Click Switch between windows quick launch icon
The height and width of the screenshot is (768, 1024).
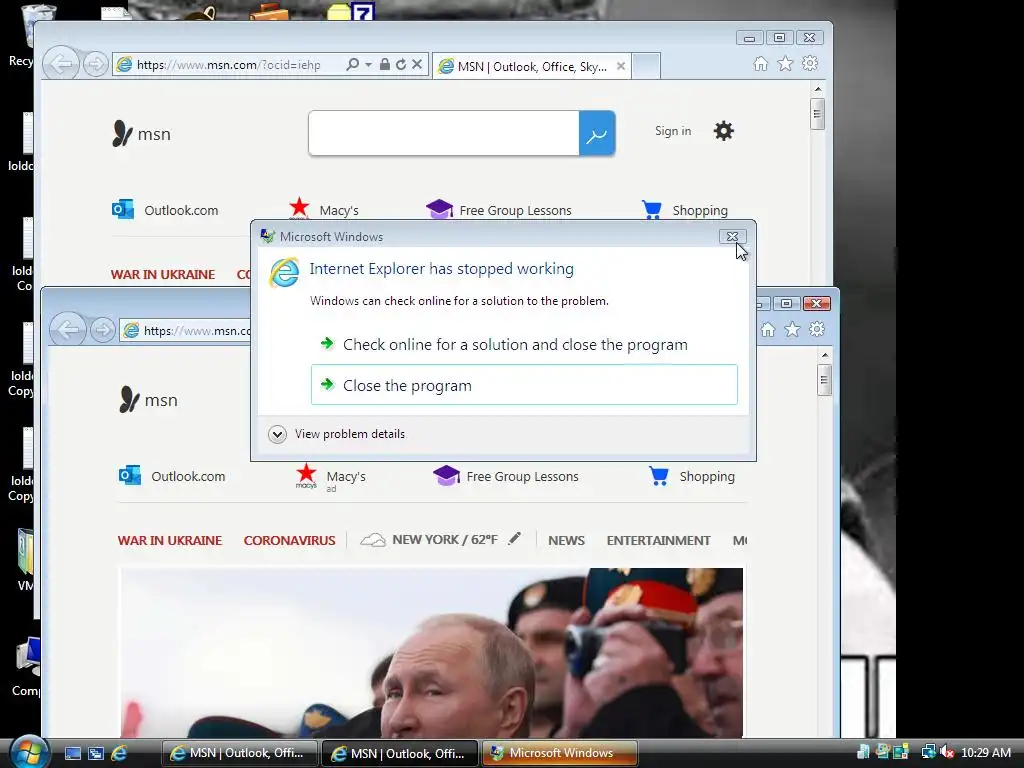96,753
